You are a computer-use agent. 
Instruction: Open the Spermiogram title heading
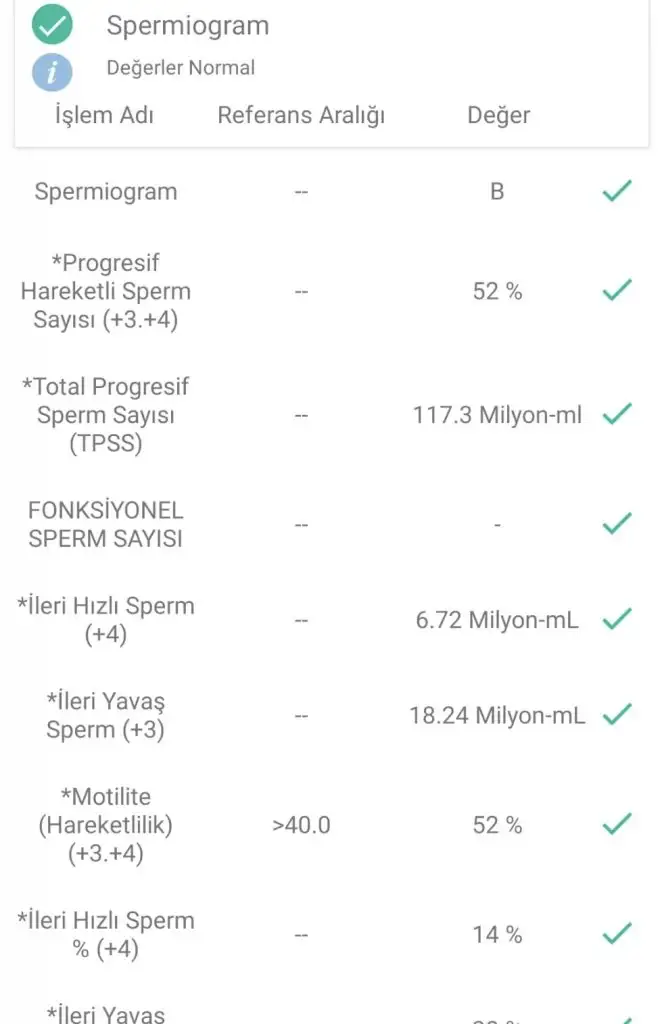tap(188, 26)
